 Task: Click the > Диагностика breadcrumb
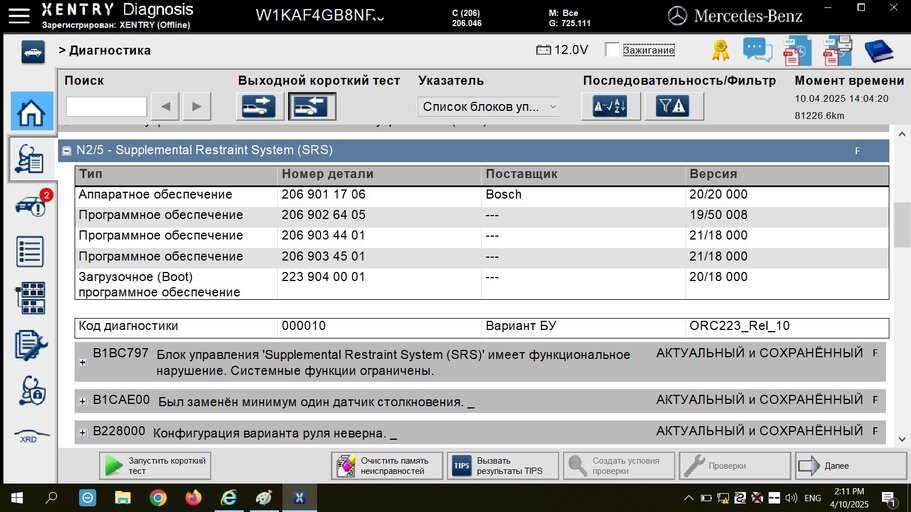click(x=105, y=51)
